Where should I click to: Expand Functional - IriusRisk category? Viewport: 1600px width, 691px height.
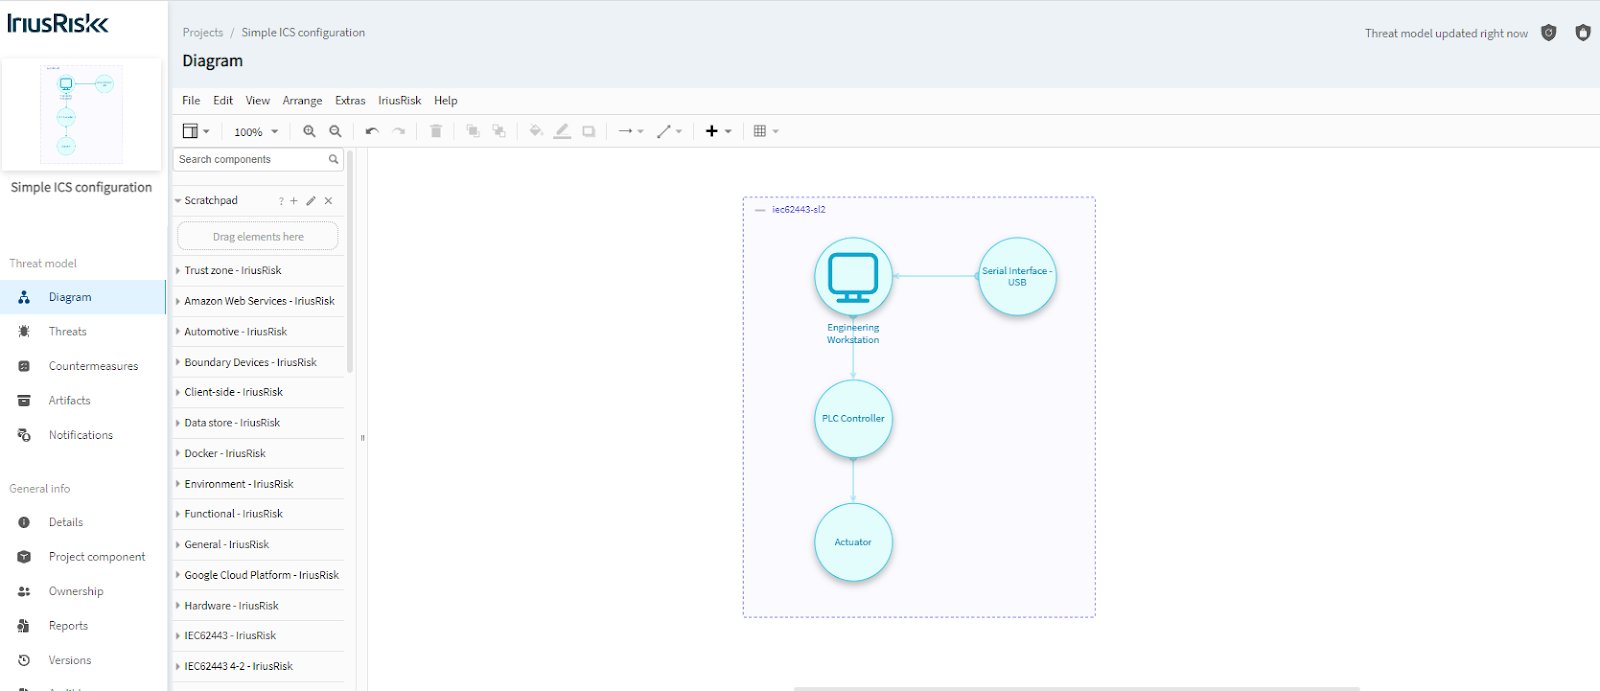(x=259, y=514)
